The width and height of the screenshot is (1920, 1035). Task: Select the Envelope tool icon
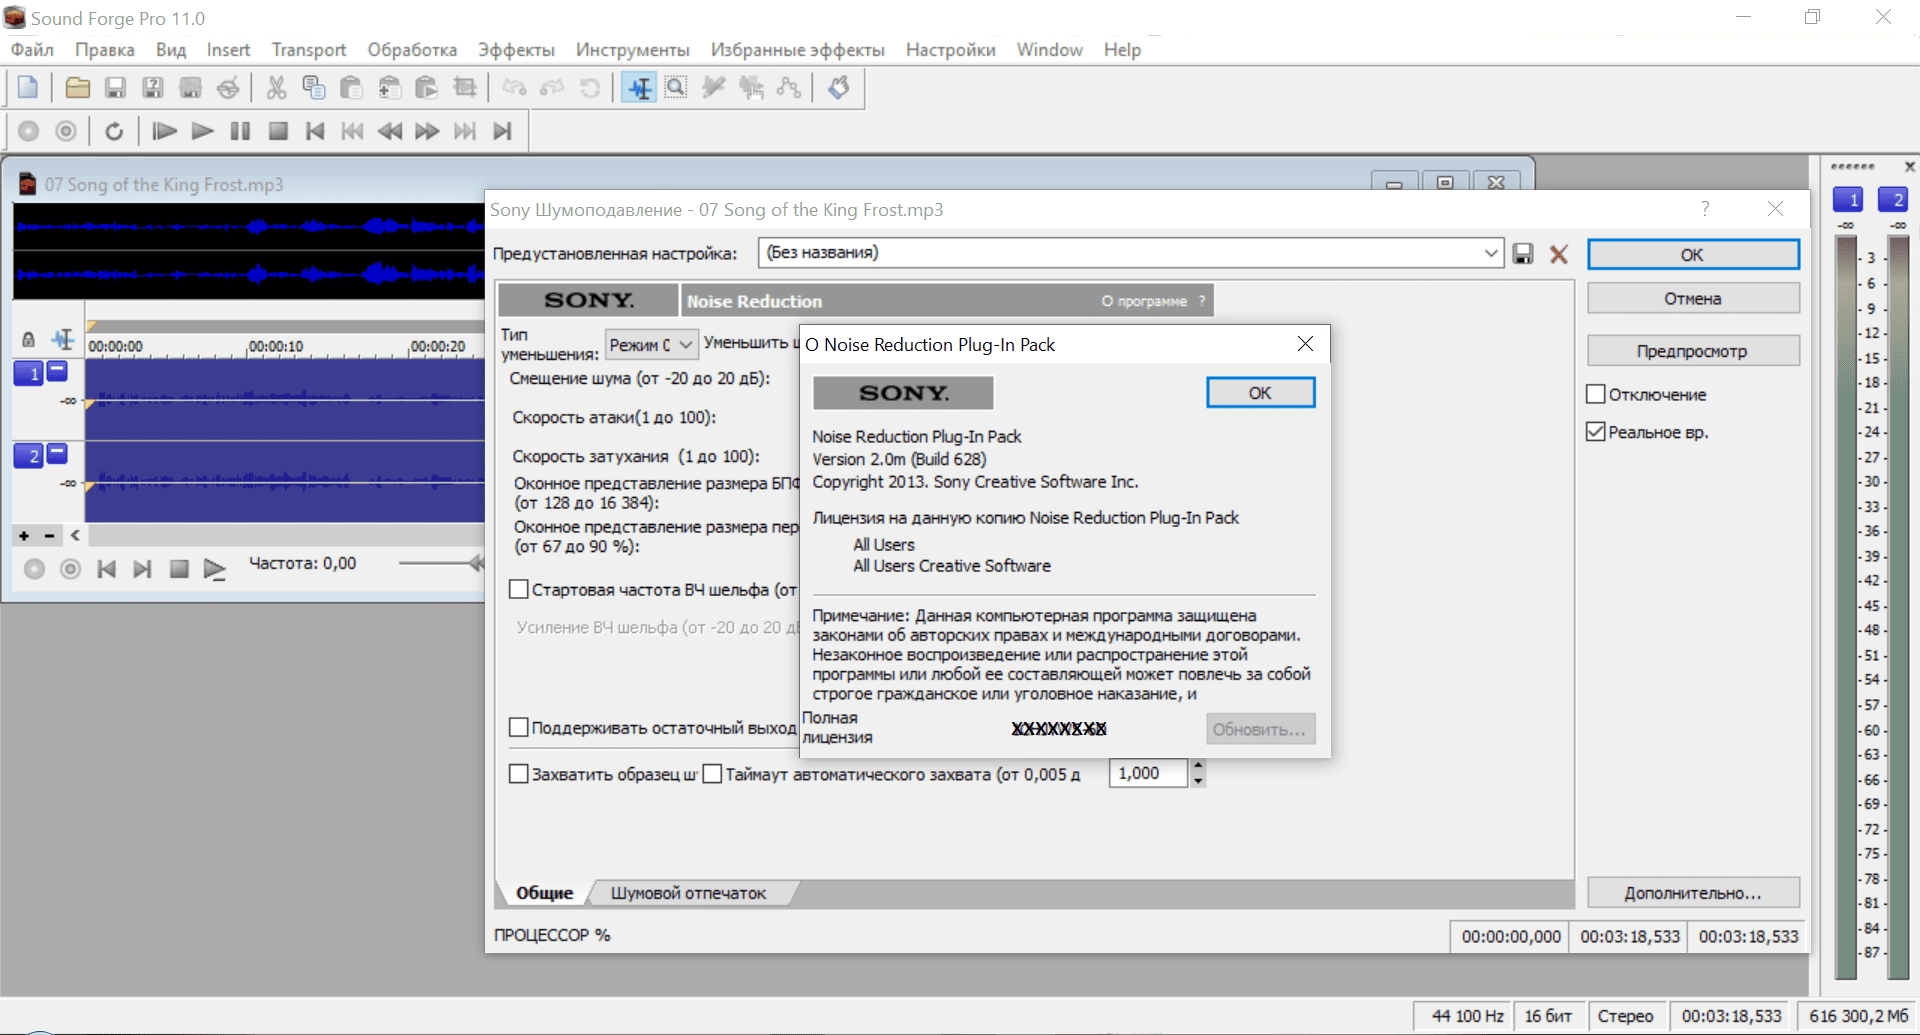coord(789,88)
